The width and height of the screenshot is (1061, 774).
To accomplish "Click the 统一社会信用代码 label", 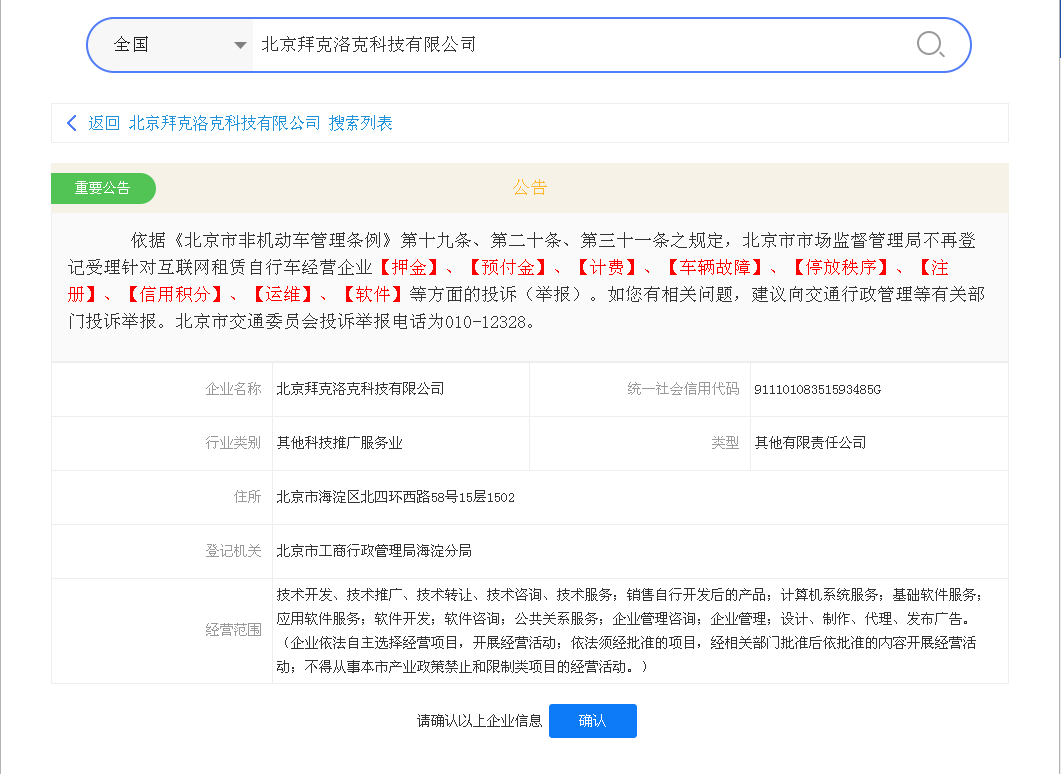I will (683, 389).
